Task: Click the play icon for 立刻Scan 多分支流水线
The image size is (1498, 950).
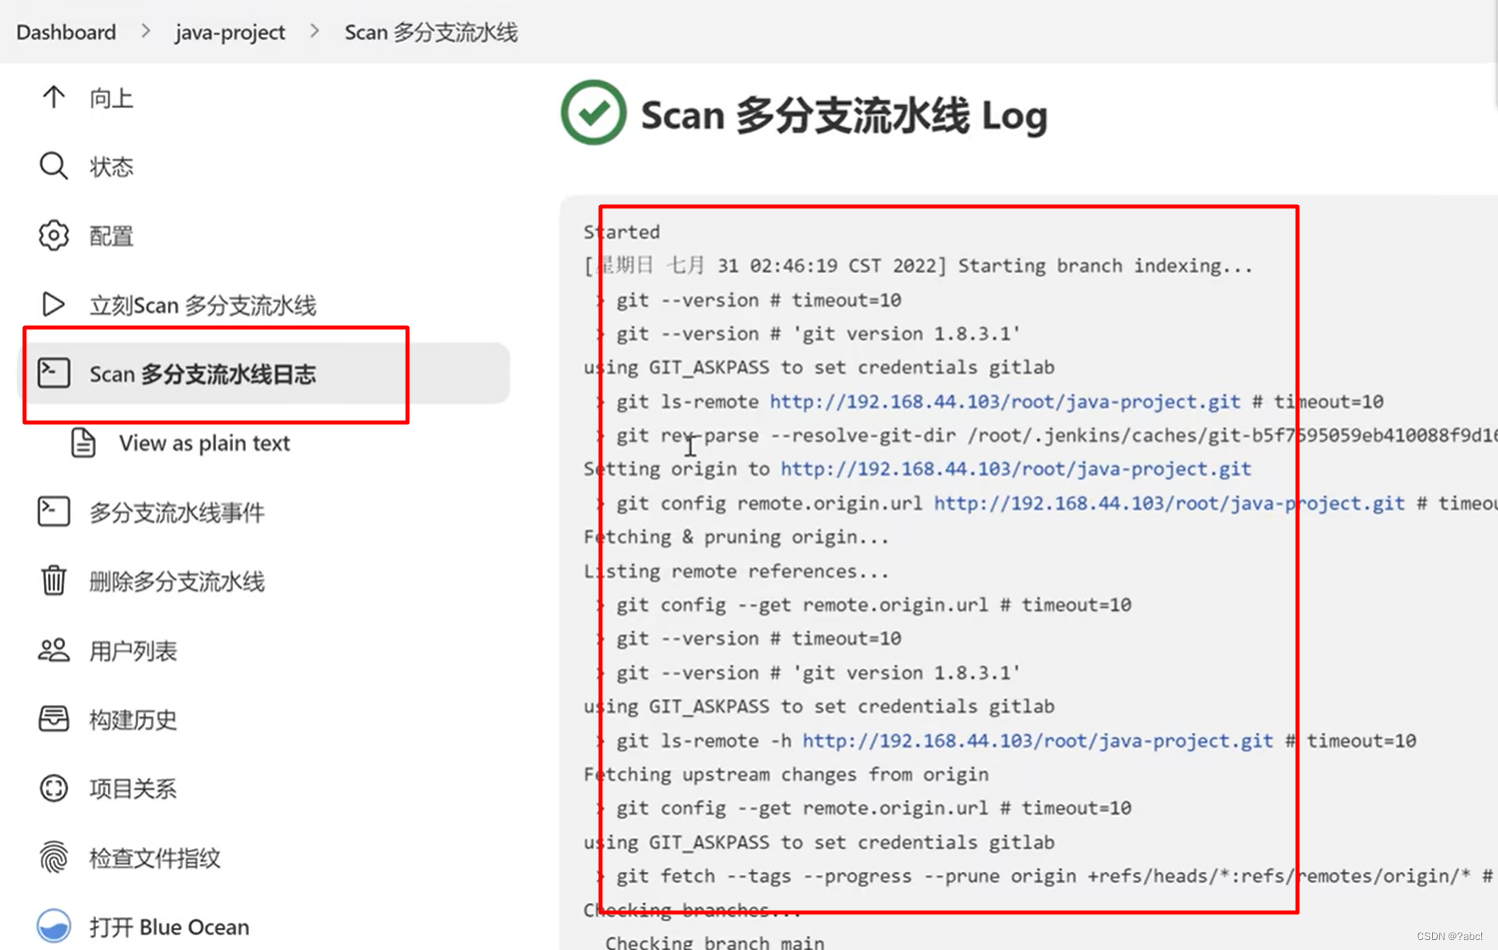Action: tap(53, 304)
